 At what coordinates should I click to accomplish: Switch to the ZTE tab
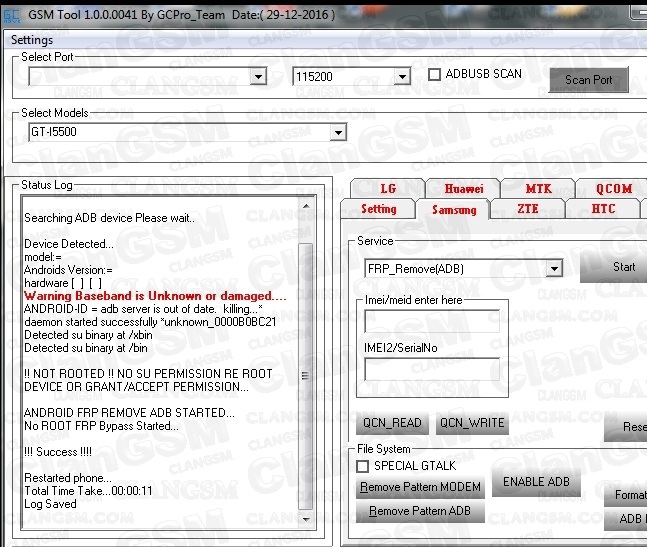[x=528, y=209]
